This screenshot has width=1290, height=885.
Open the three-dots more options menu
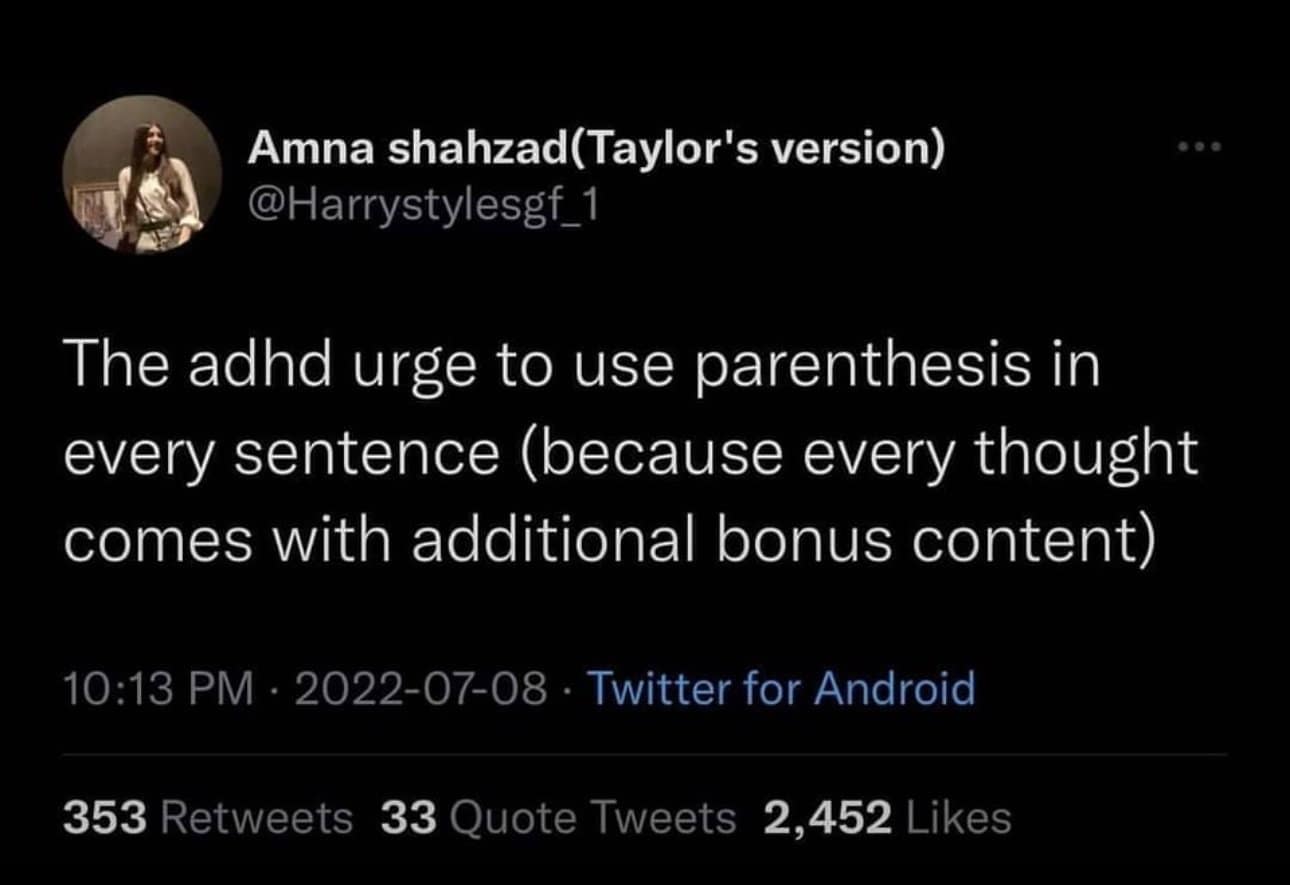coord(1200,150)
